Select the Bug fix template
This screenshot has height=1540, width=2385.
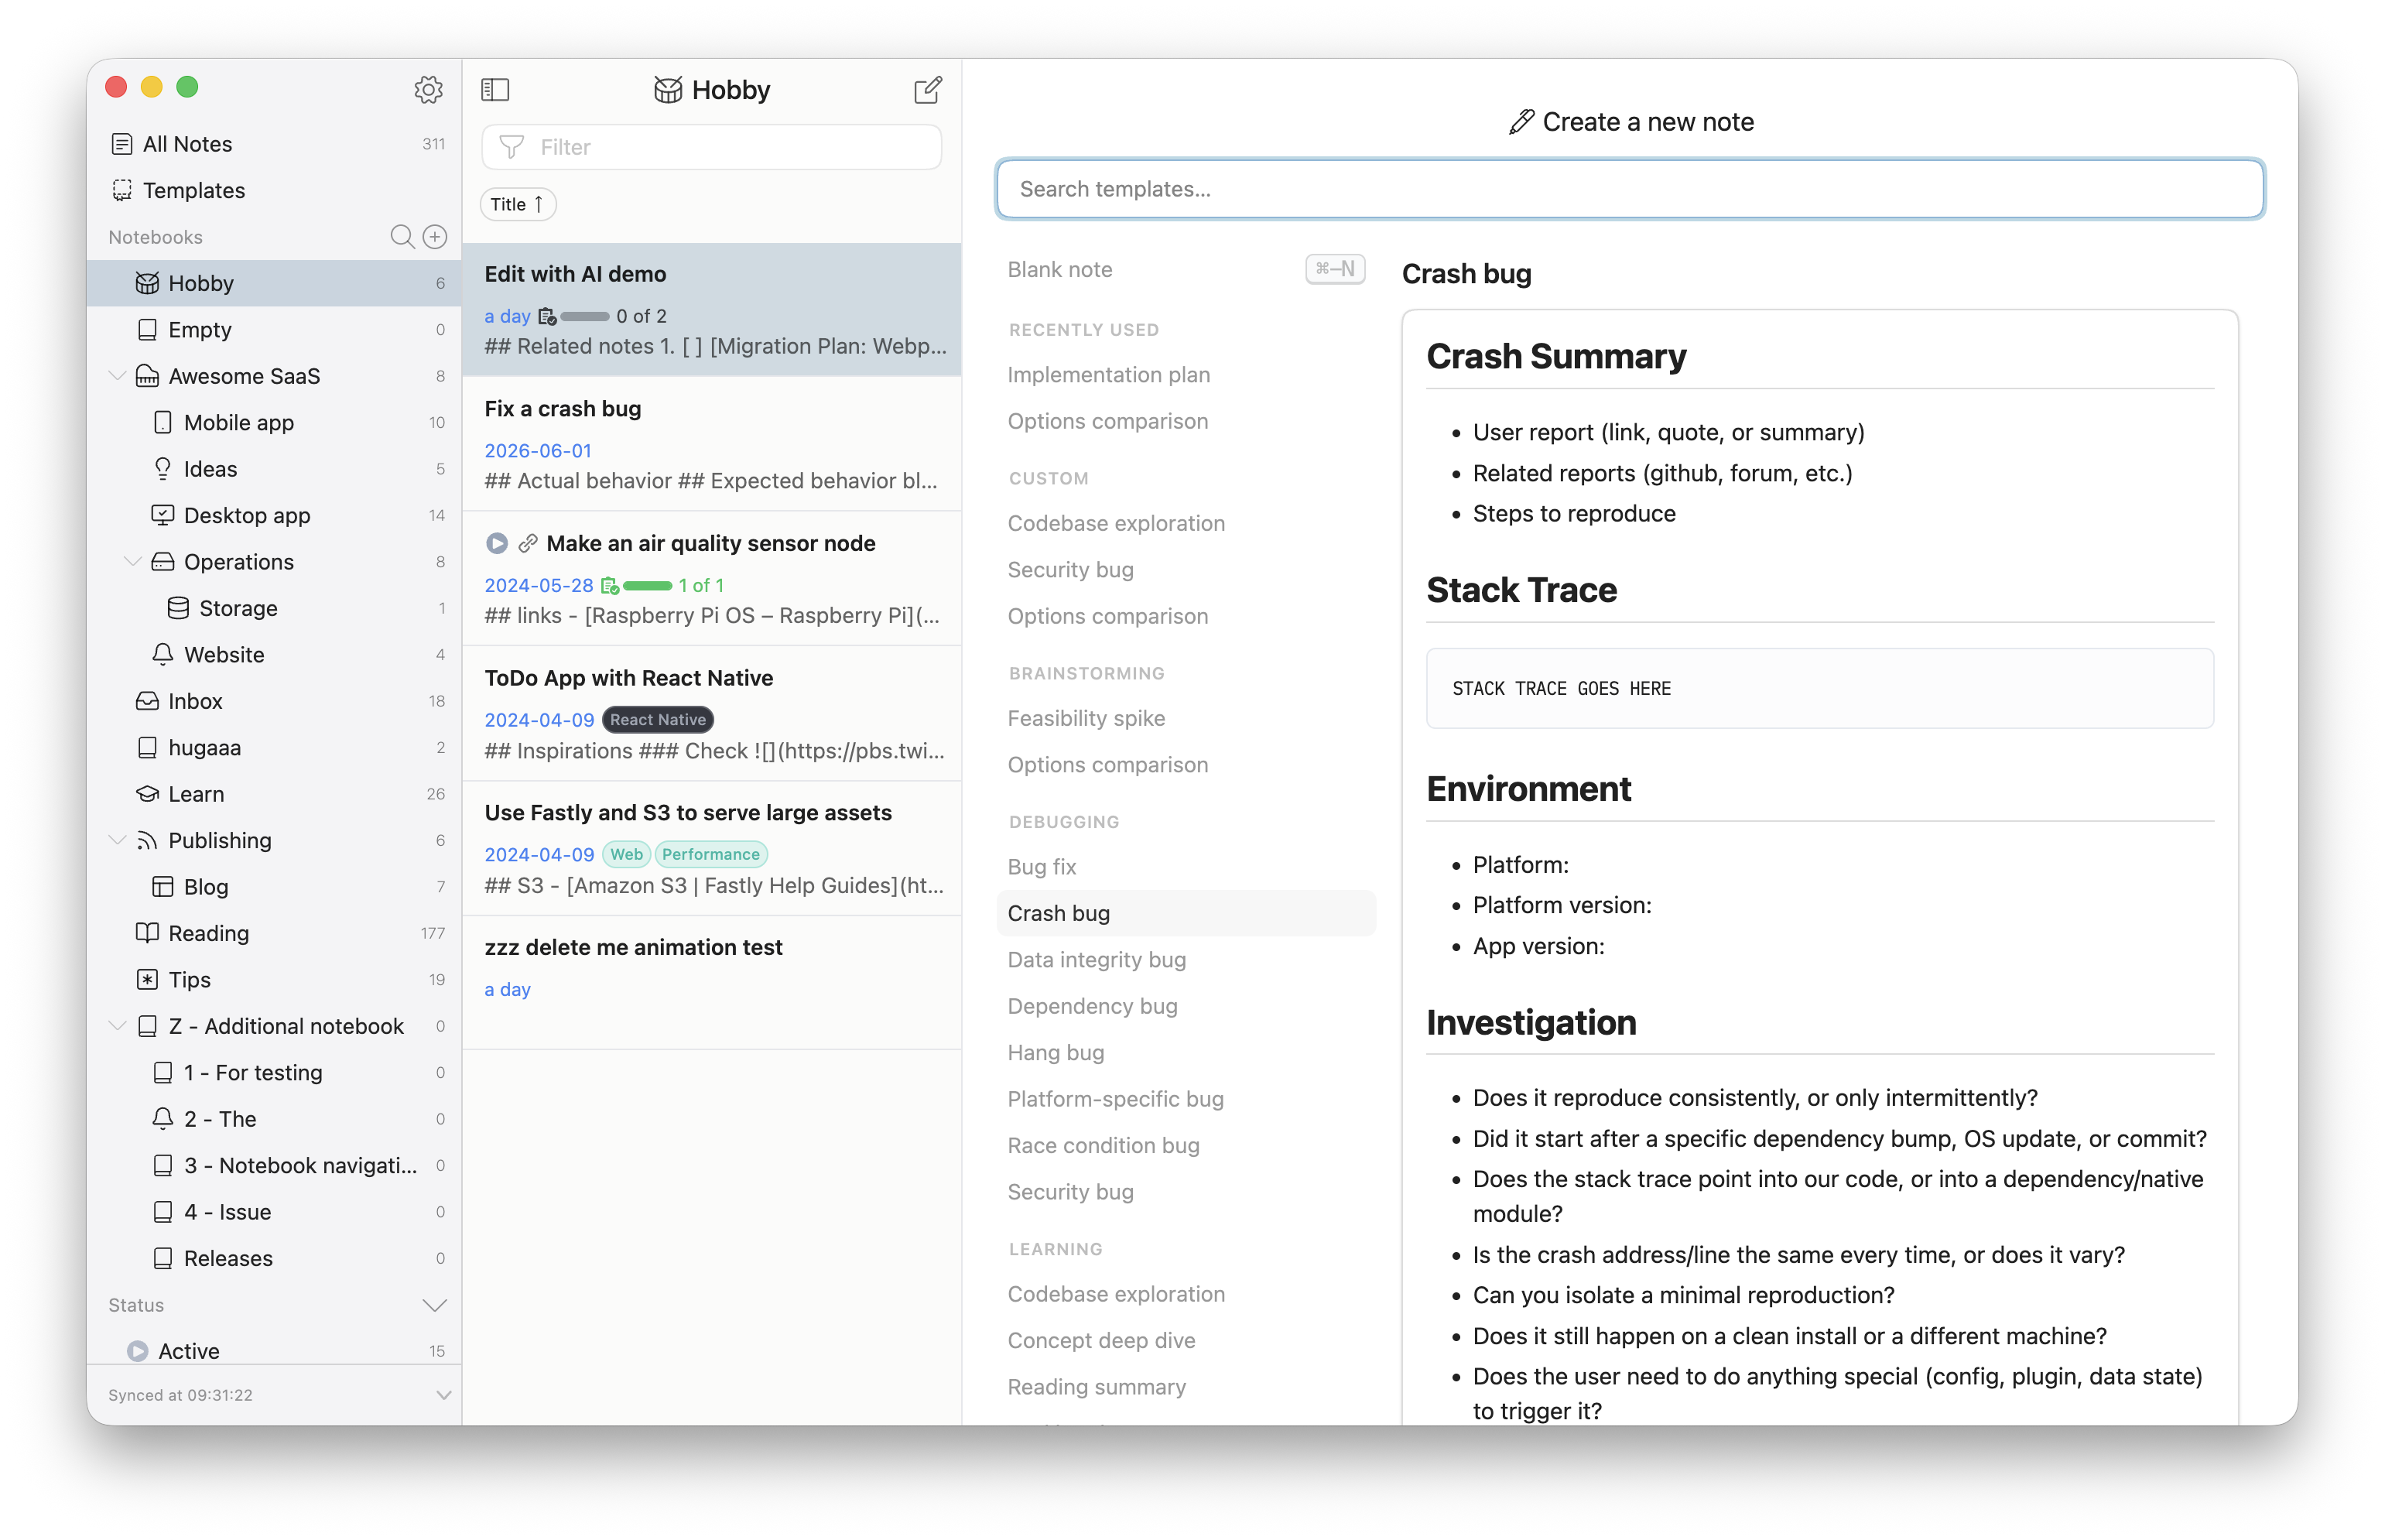click(1186, 867)
